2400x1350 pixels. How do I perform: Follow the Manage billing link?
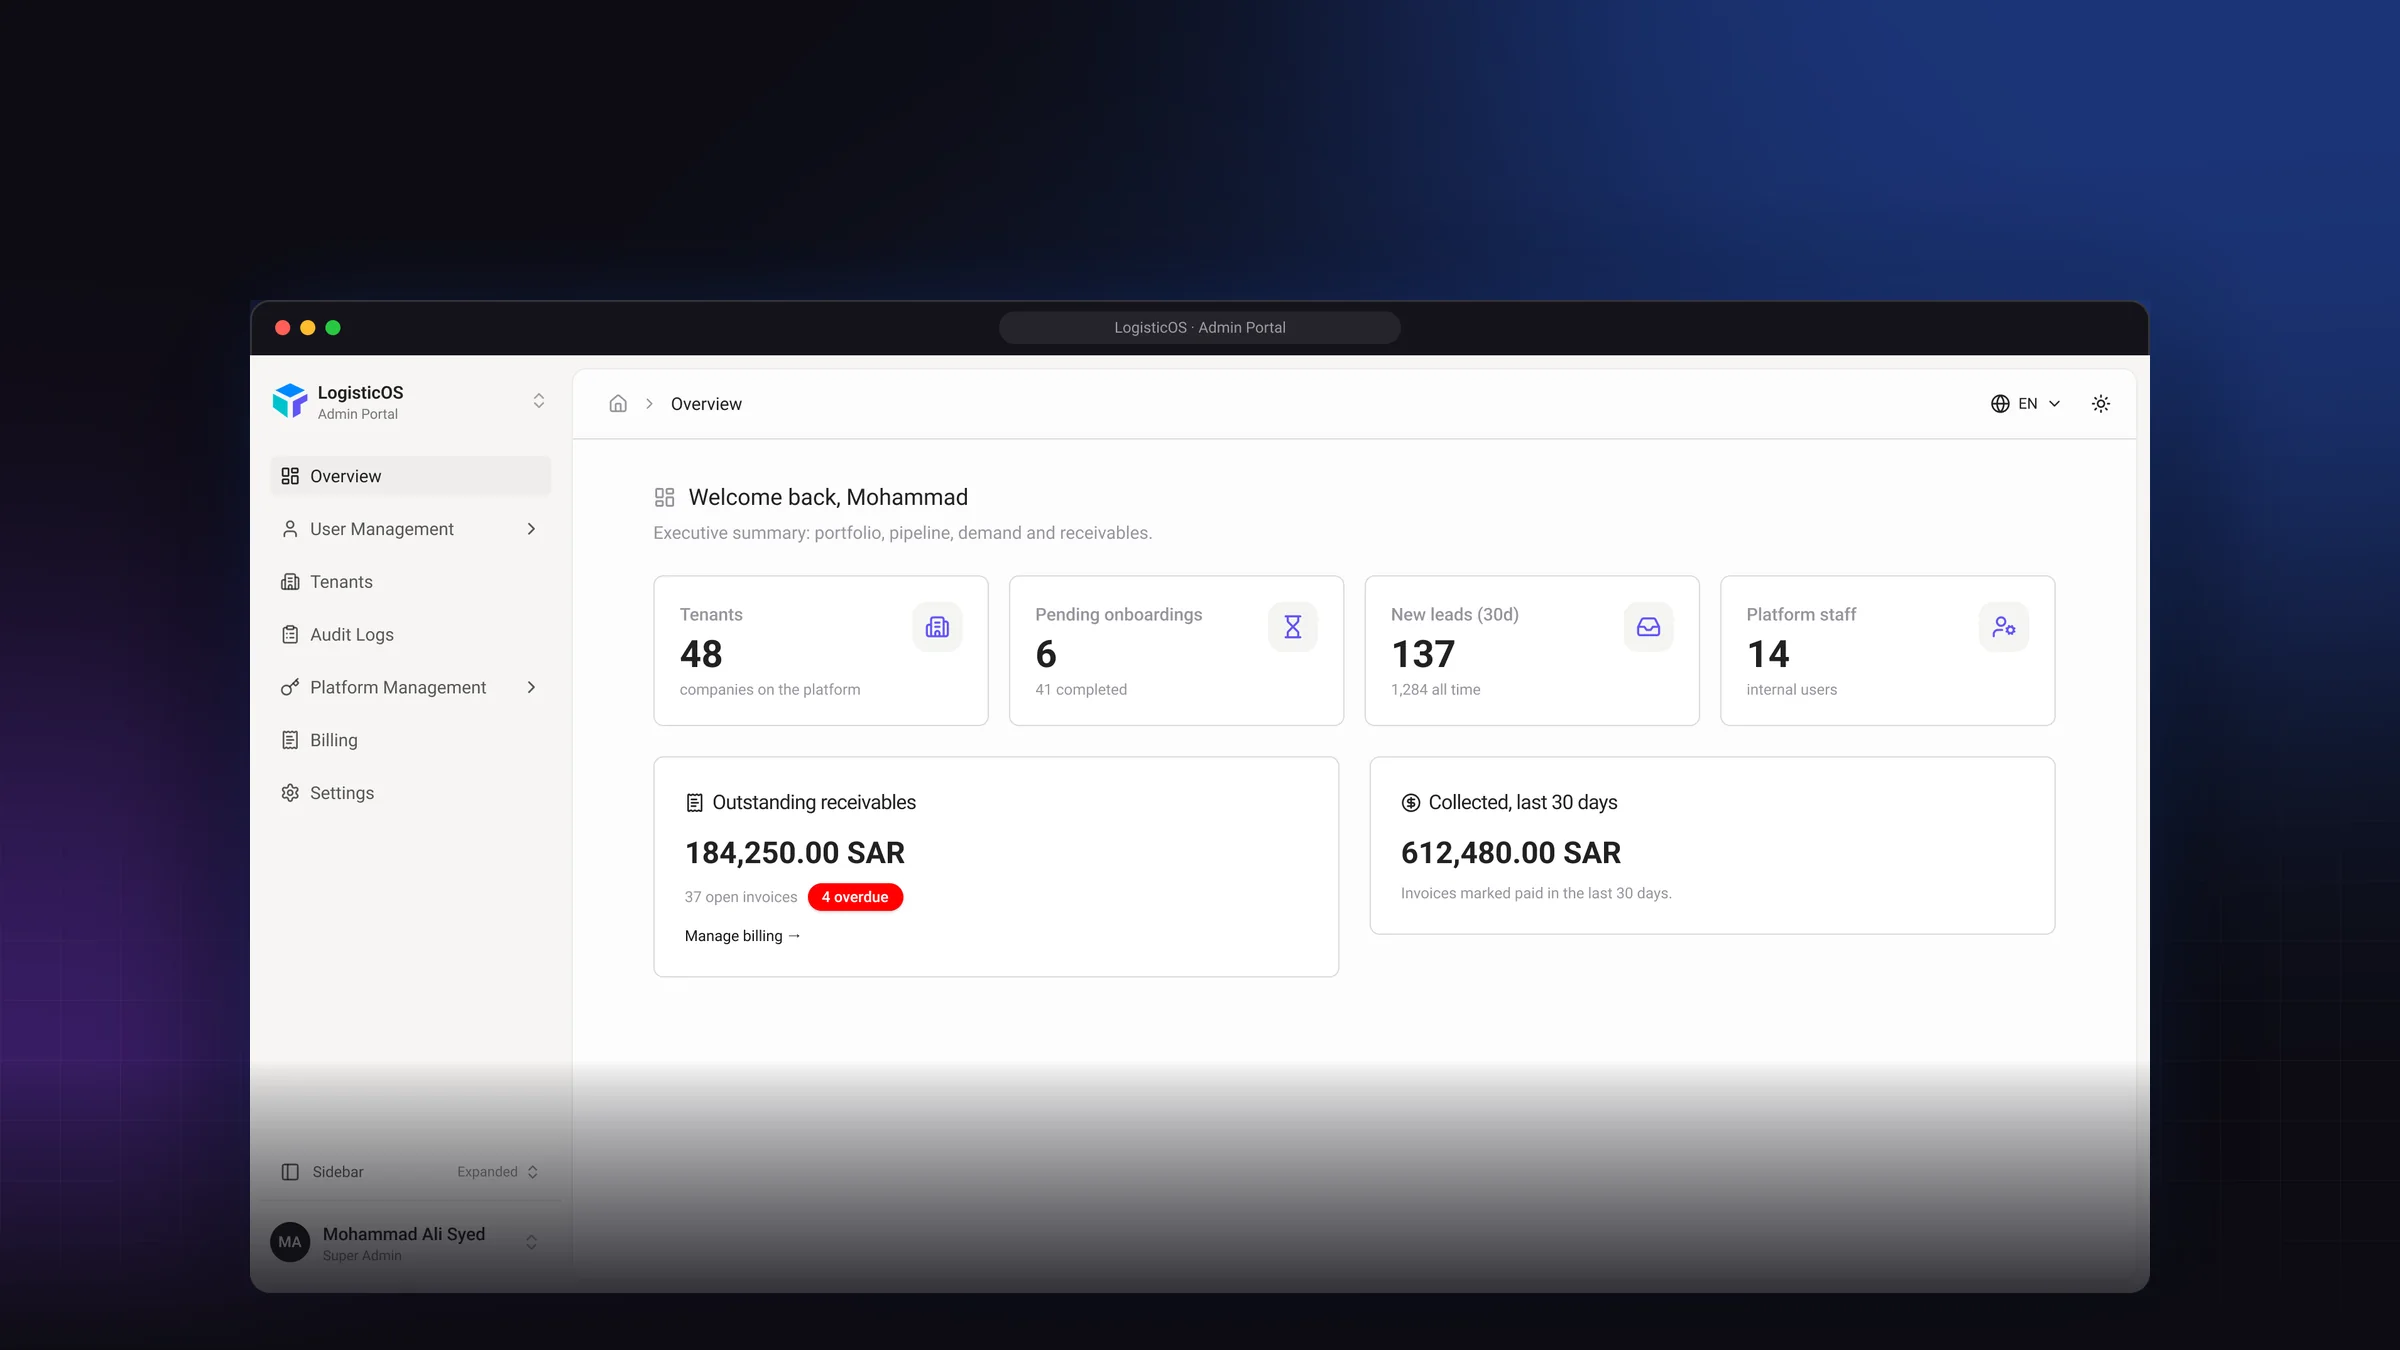click(743, 936)
